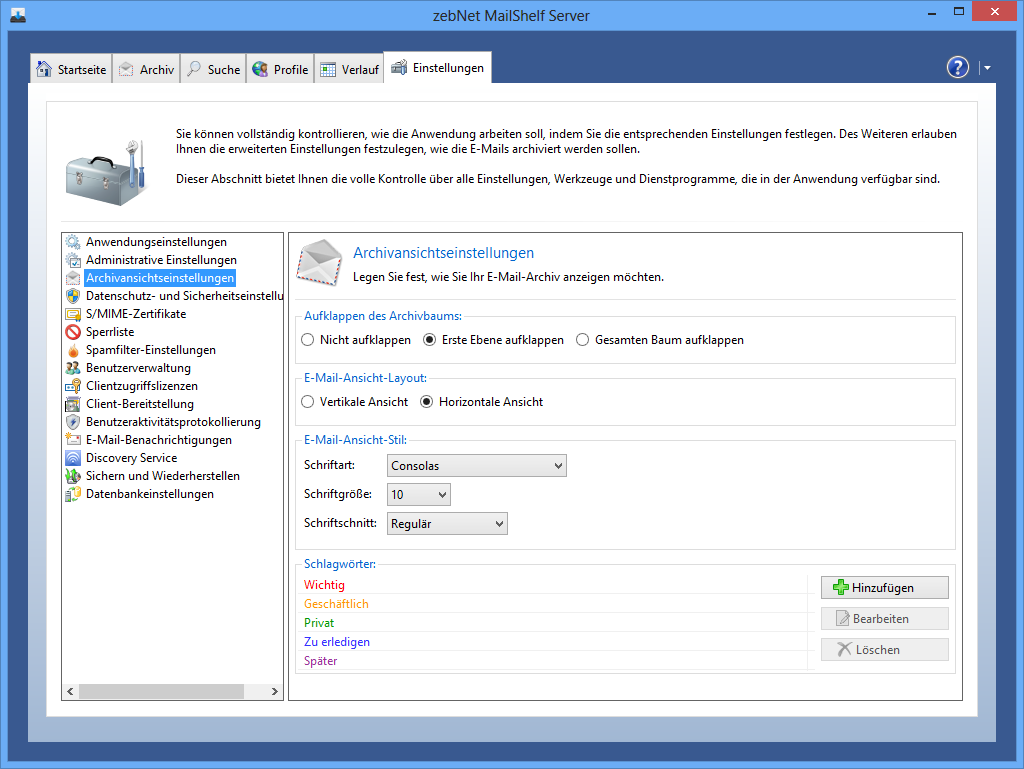Click the E-Mail-Benachrichtigungen icon
Image resolution: width=1024 pixels, height=769 pixels.
coord(73,440)
